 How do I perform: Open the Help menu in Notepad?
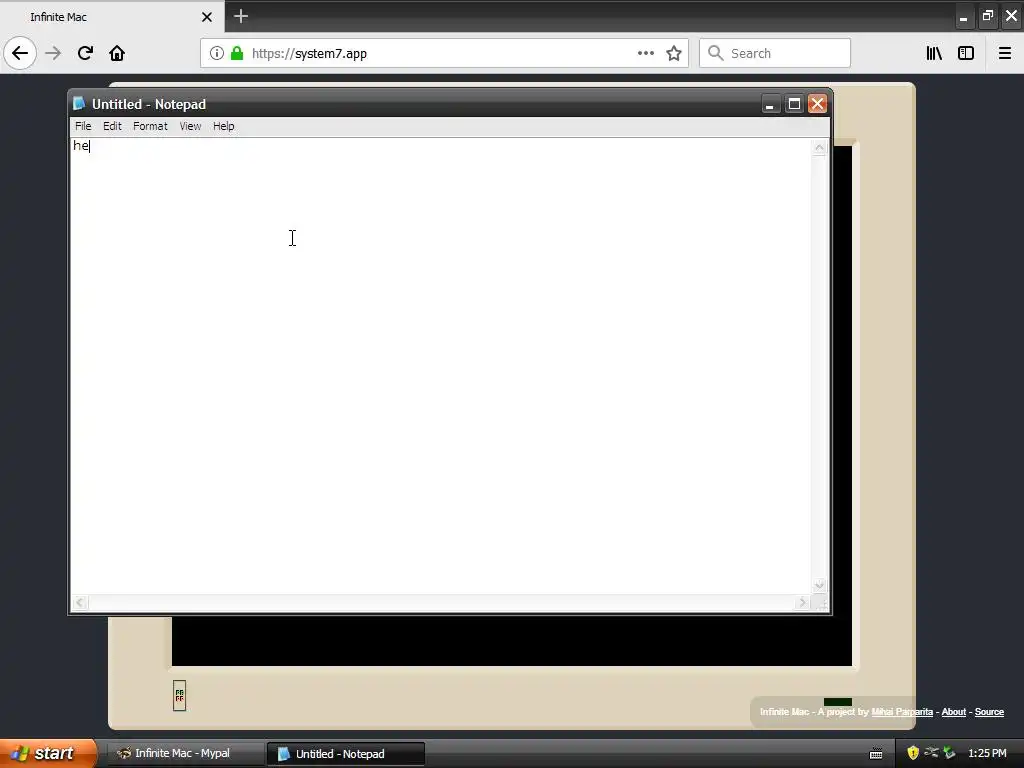(x=223, y=126)
